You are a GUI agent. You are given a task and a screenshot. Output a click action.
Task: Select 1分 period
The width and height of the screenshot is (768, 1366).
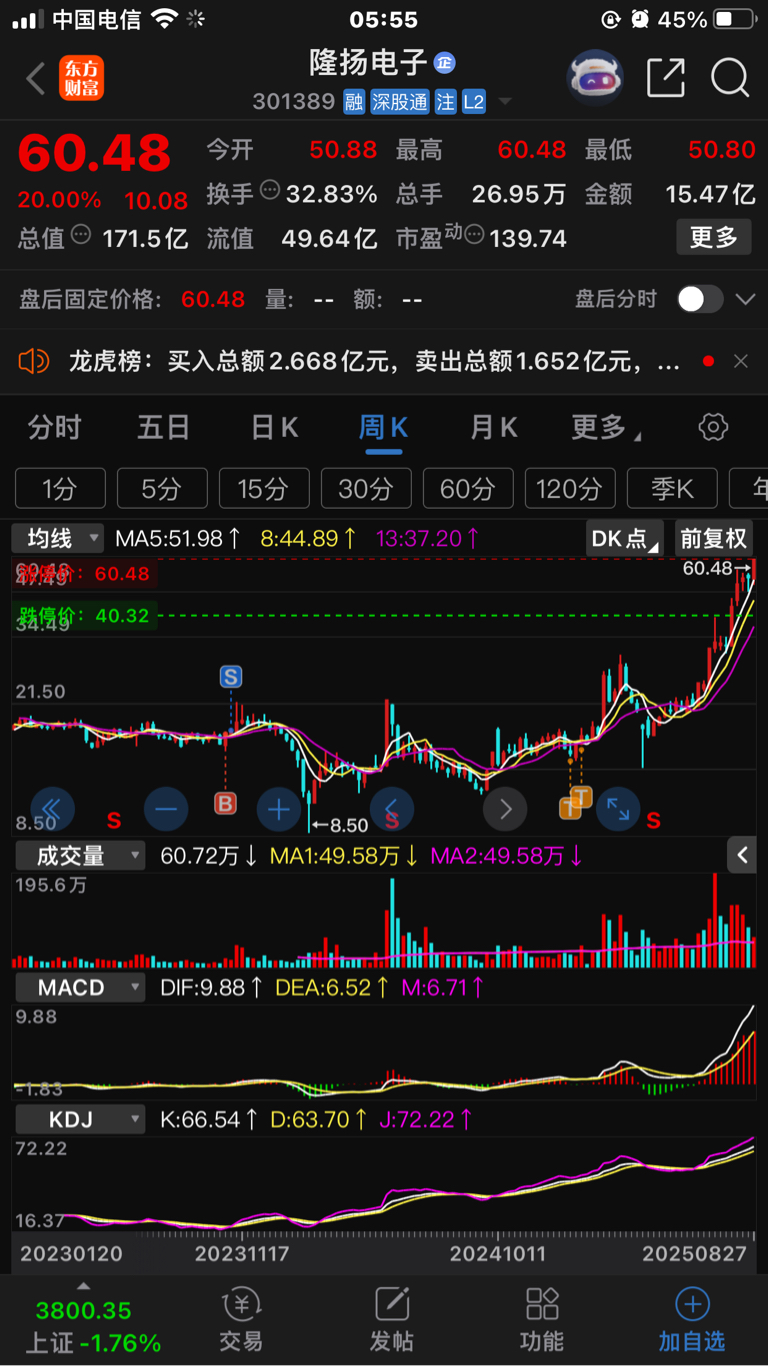[x=60, y=489]
